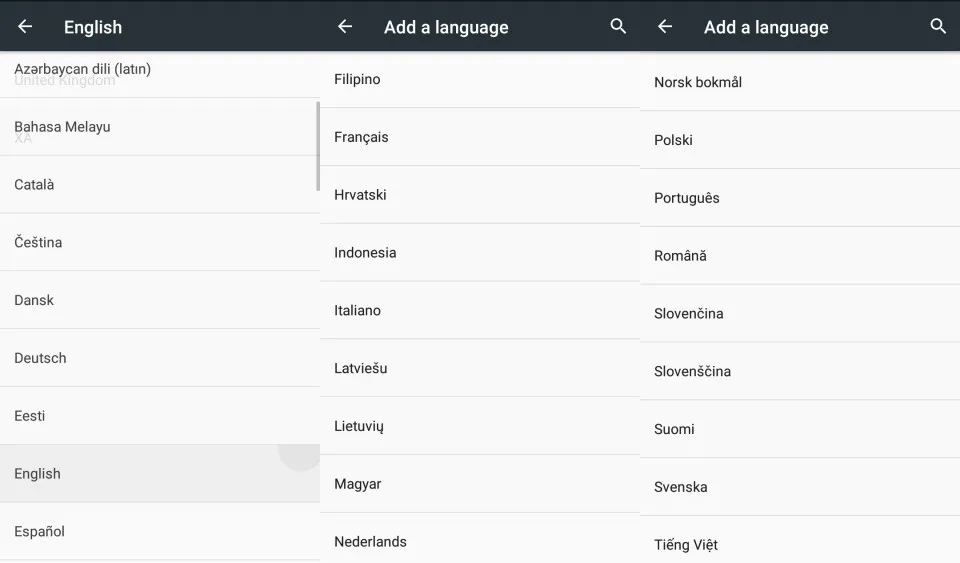960x563 pixels.
Task: Go back from the English screen
Action: [25, 26]
